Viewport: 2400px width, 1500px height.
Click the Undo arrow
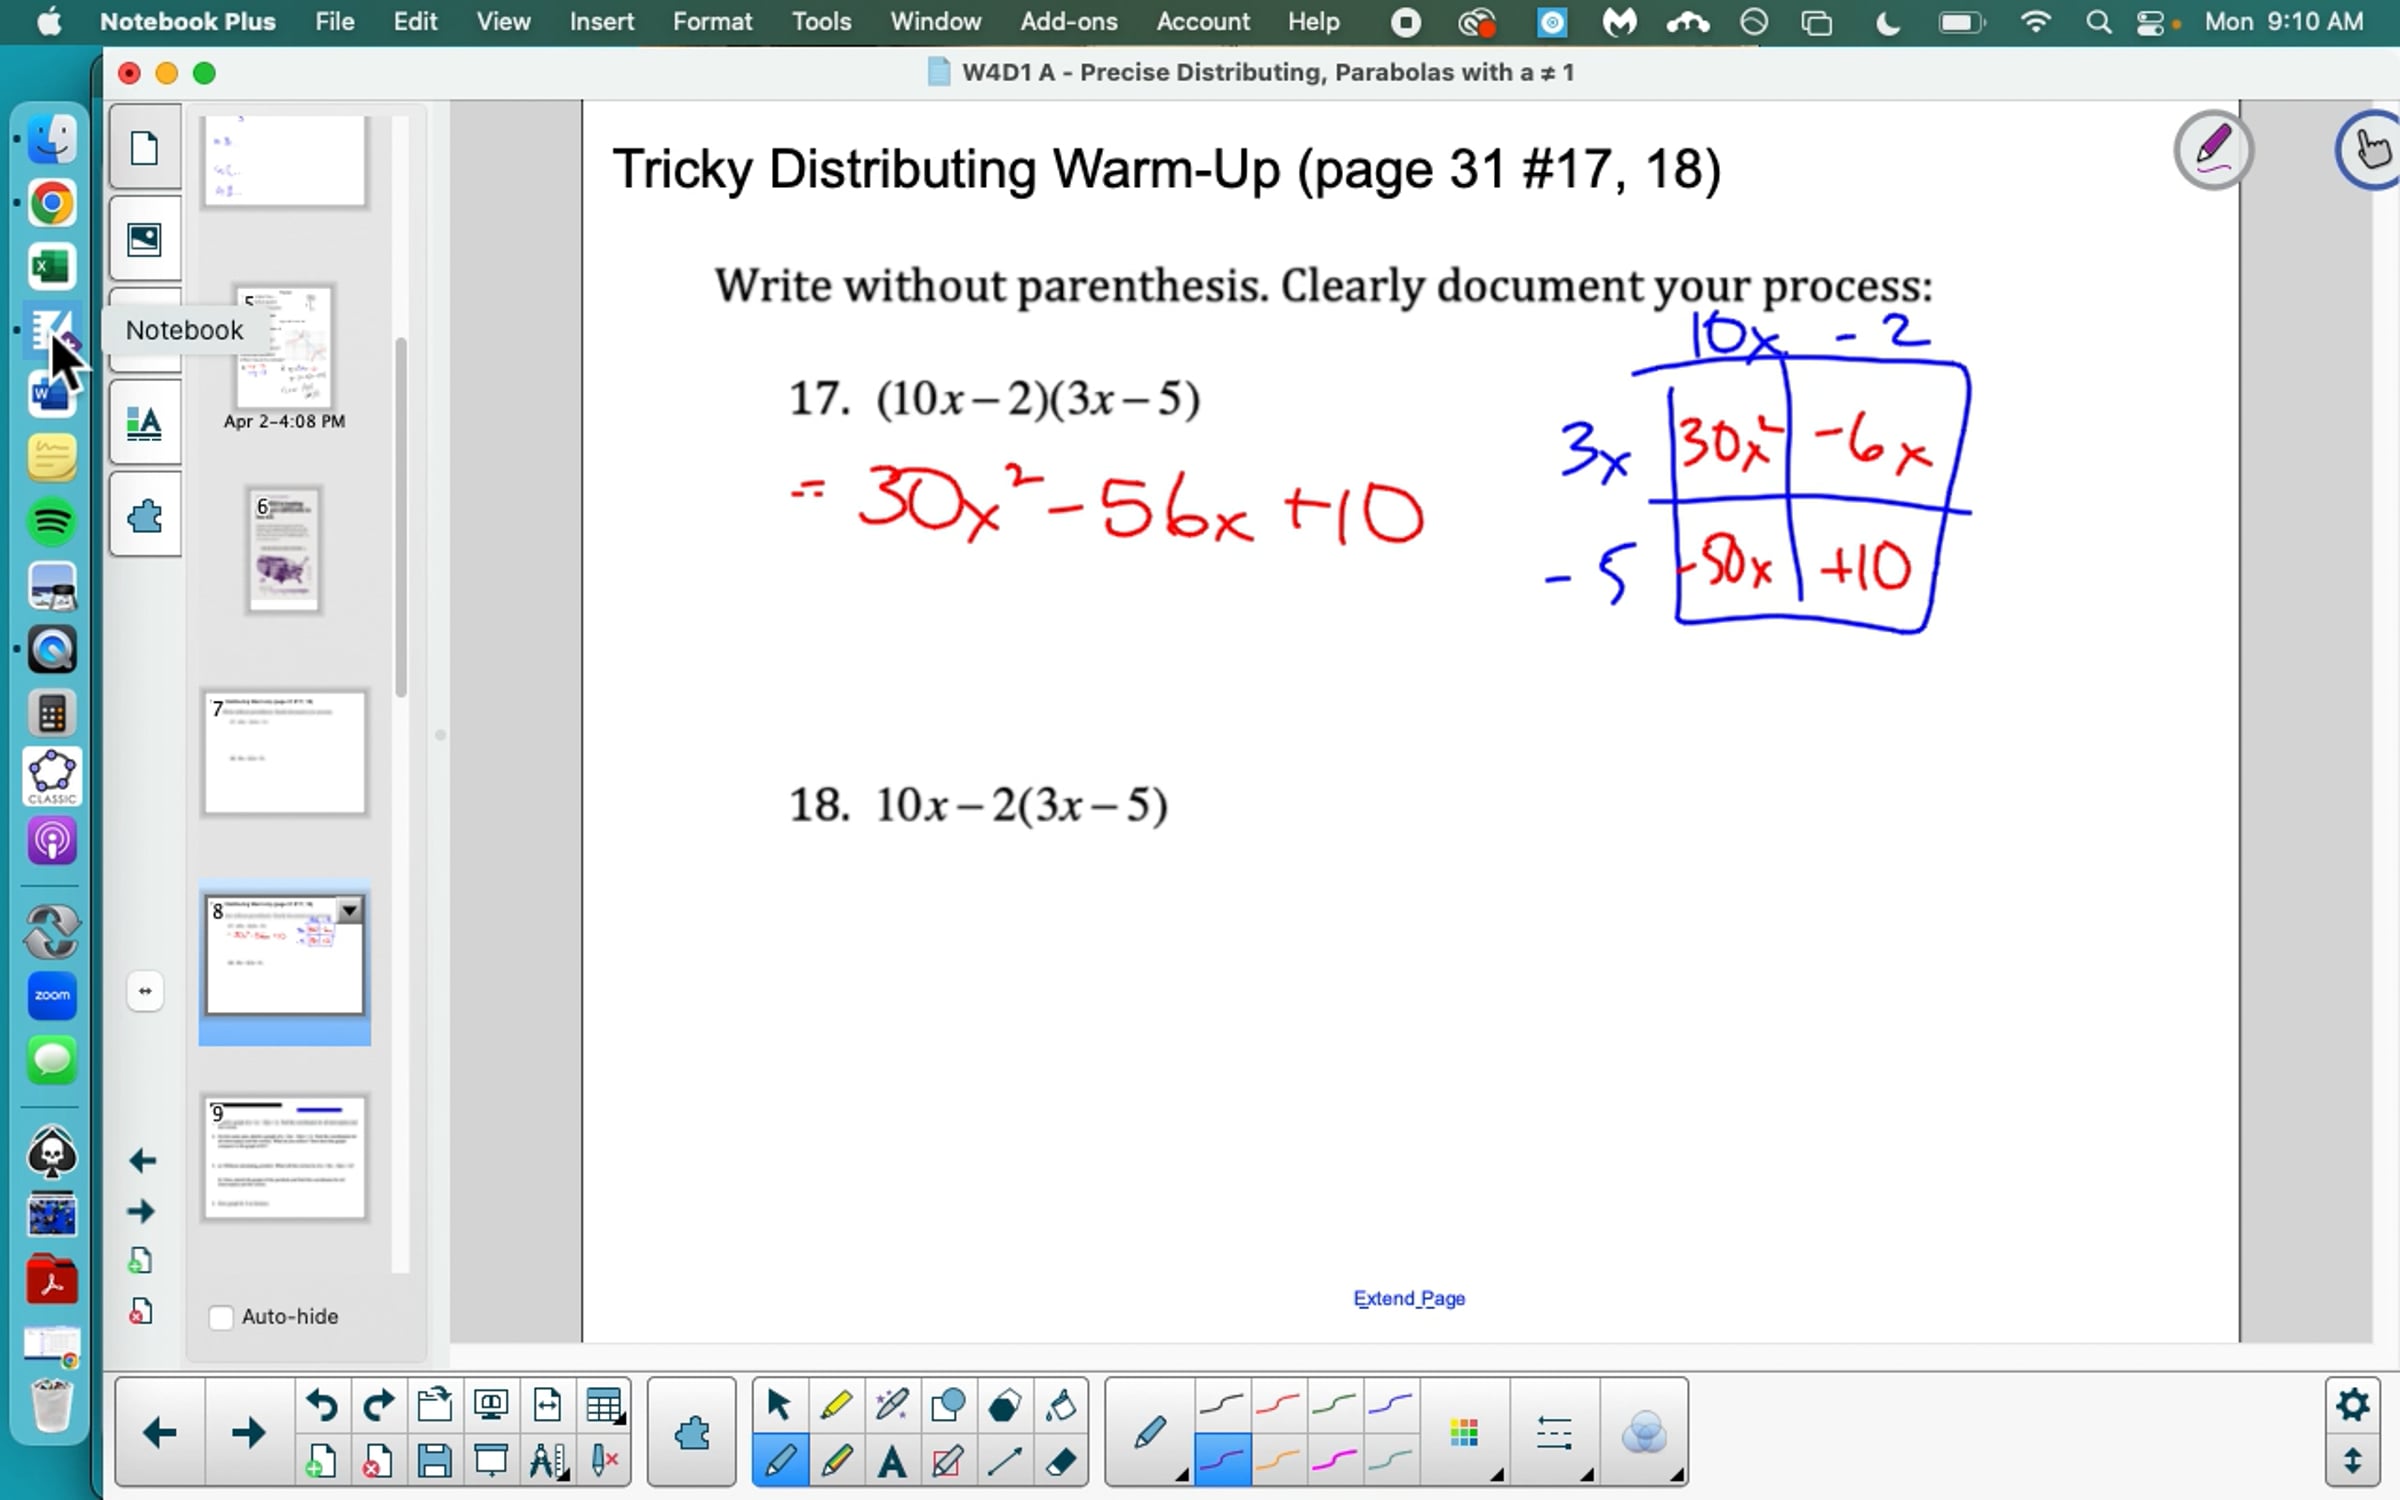322,1406
